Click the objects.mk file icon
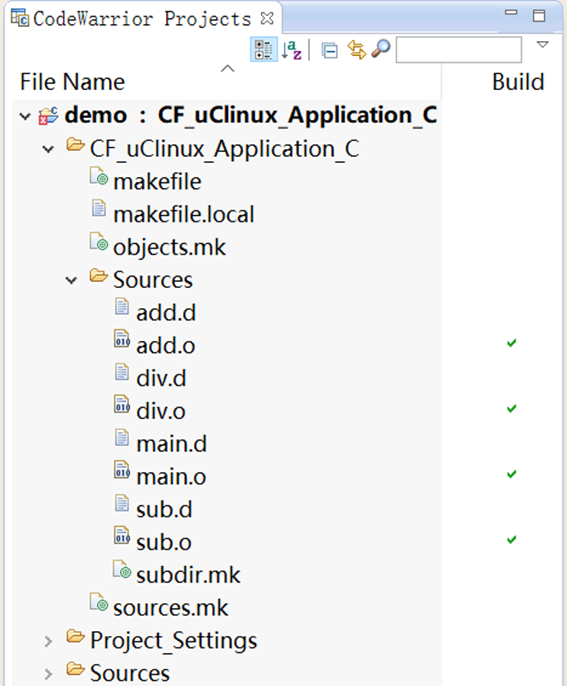 click(99, 242)
